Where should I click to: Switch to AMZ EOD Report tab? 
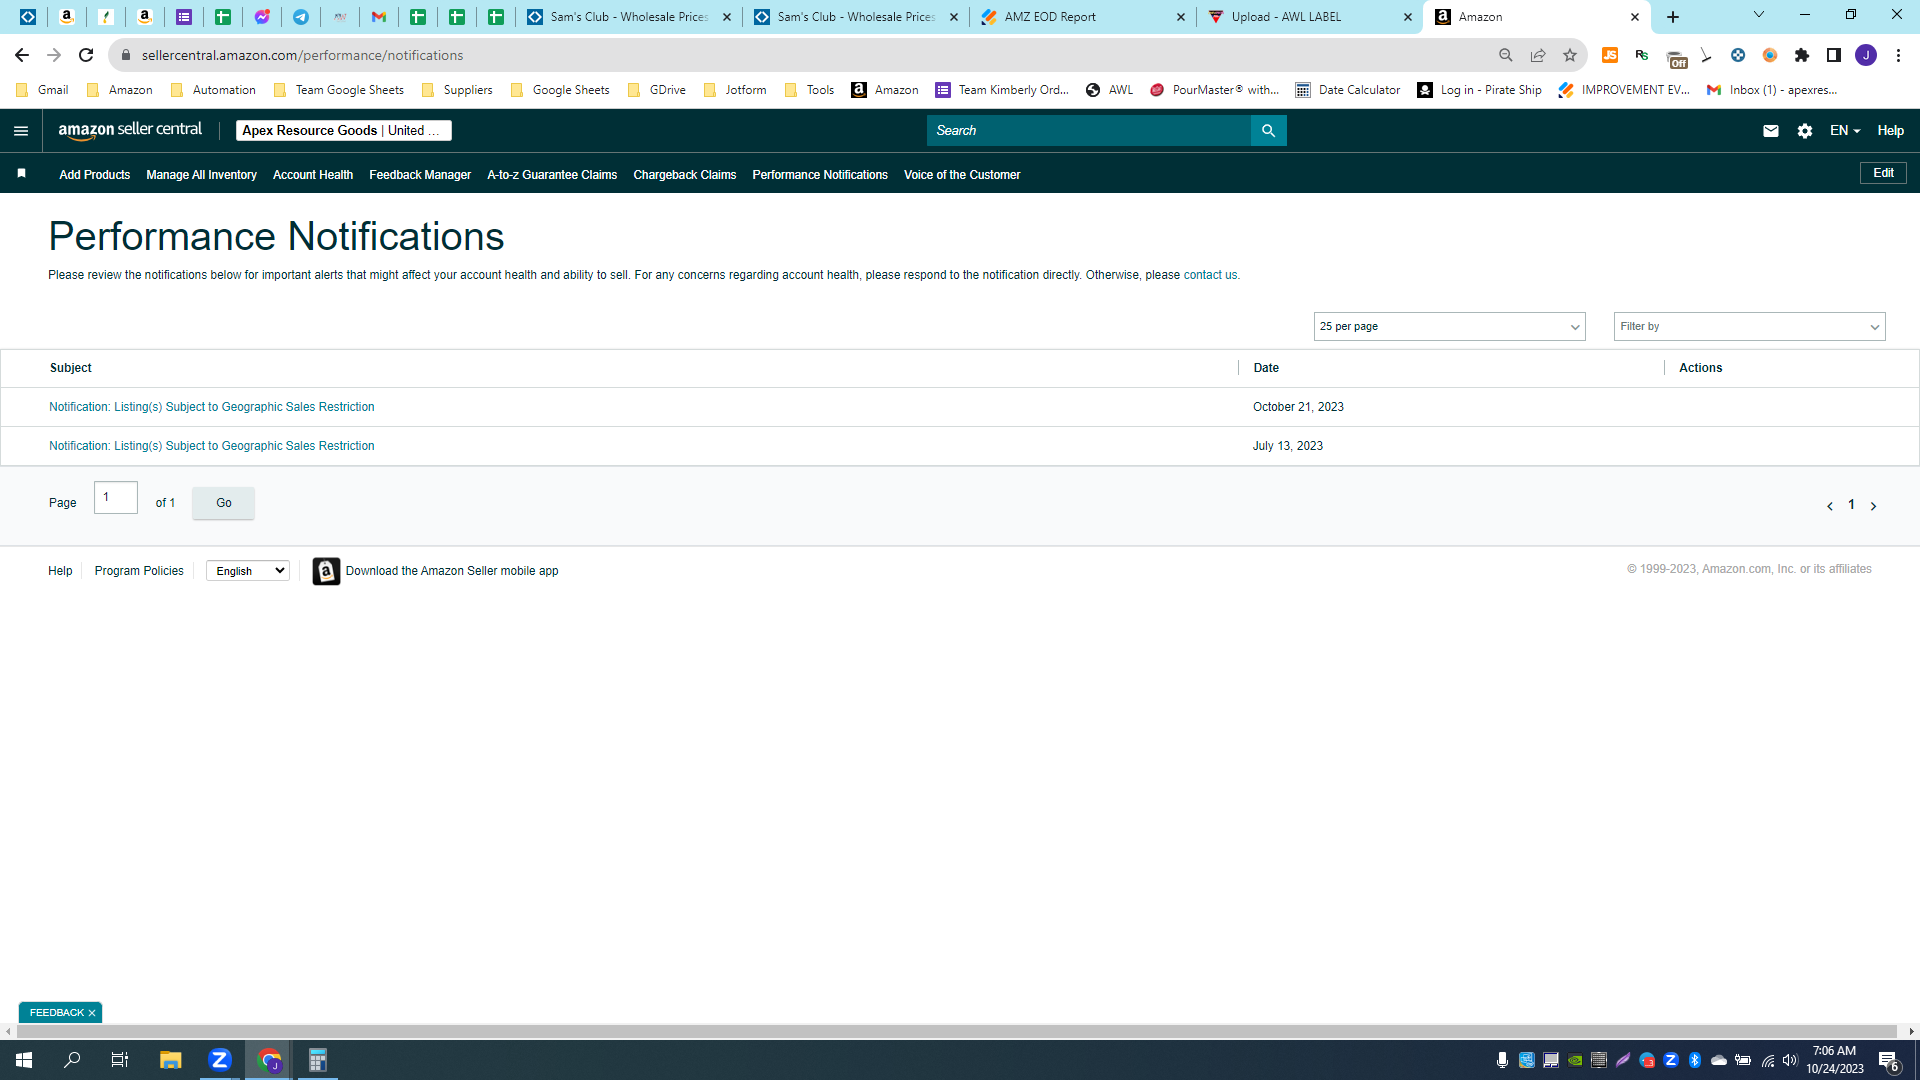1083,17
